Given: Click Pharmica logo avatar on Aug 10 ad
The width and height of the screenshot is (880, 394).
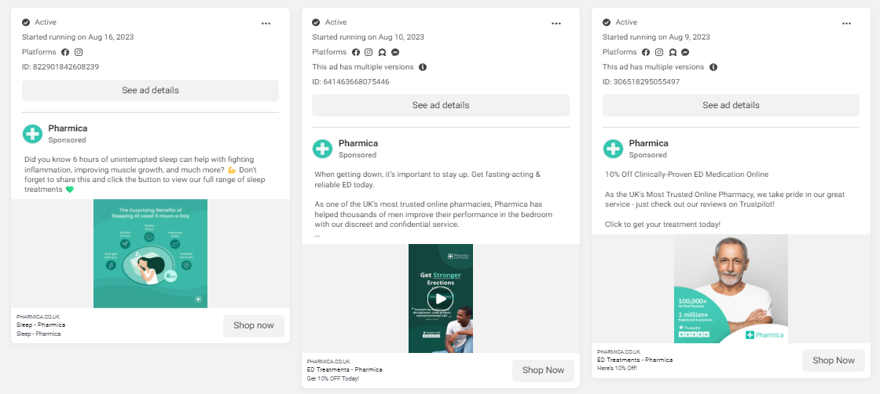Looking at the screenshot, I should 323,149.
